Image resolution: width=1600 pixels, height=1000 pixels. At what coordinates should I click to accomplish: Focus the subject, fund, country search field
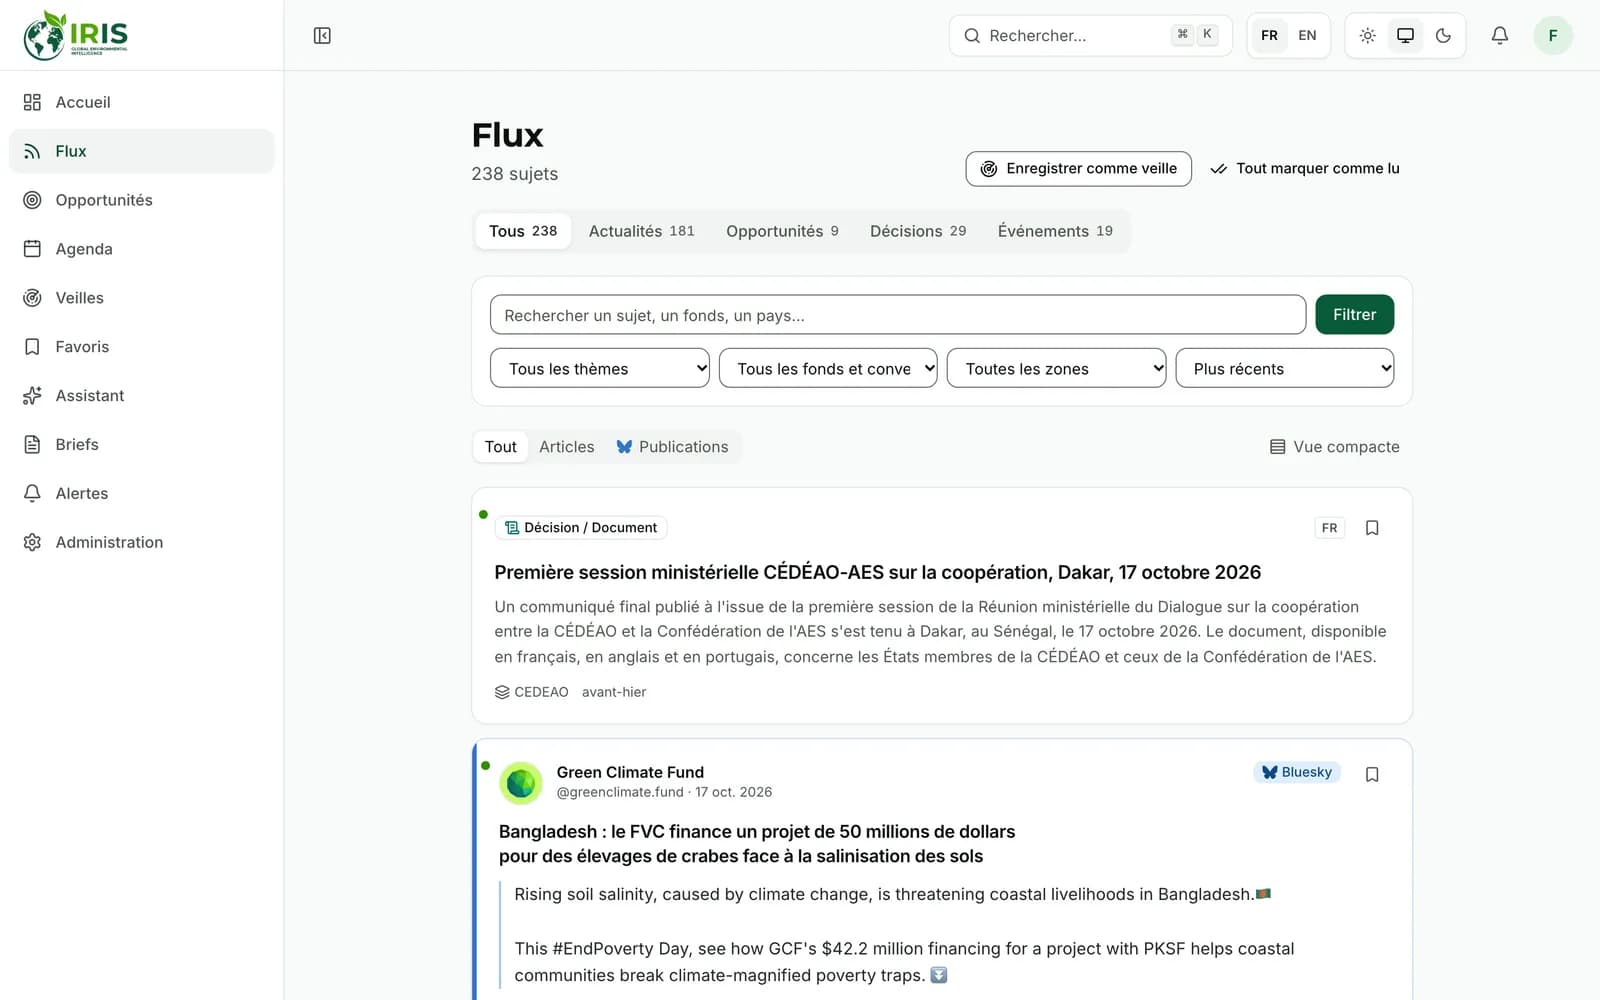(x=898, y=315)
